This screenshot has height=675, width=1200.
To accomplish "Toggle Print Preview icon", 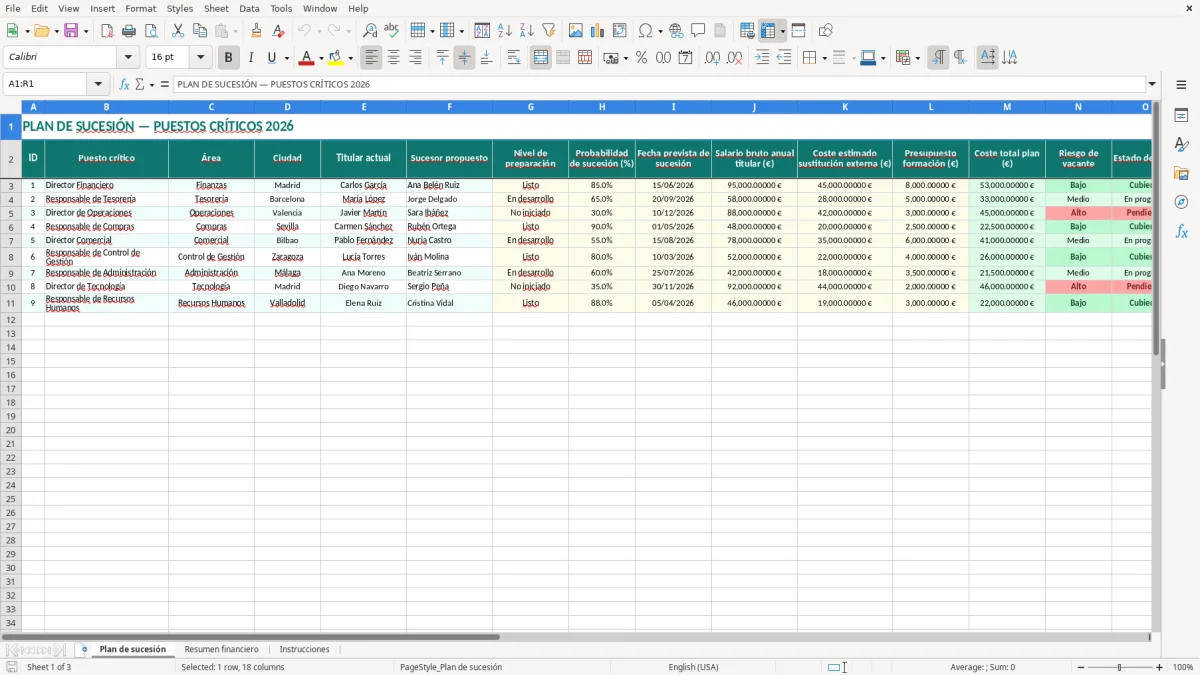I will click(151, 31).
